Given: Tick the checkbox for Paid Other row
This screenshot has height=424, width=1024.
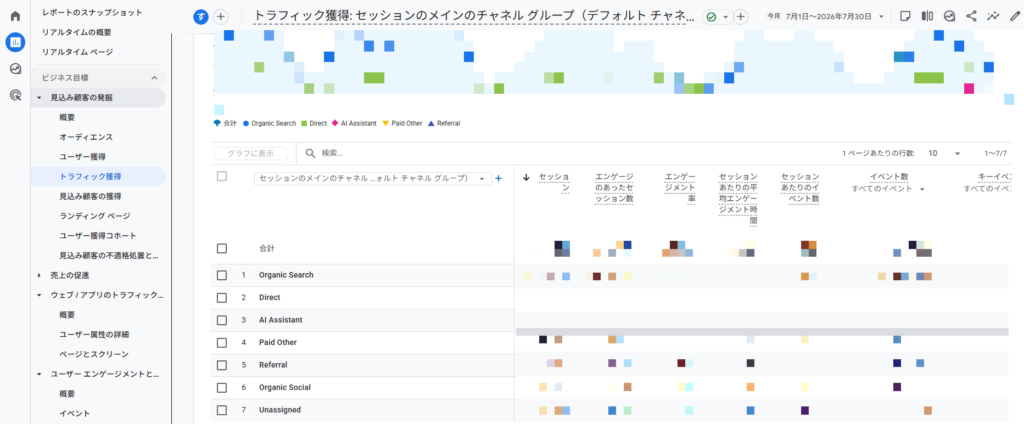Looking at the screenshot, I should point(222,342).
